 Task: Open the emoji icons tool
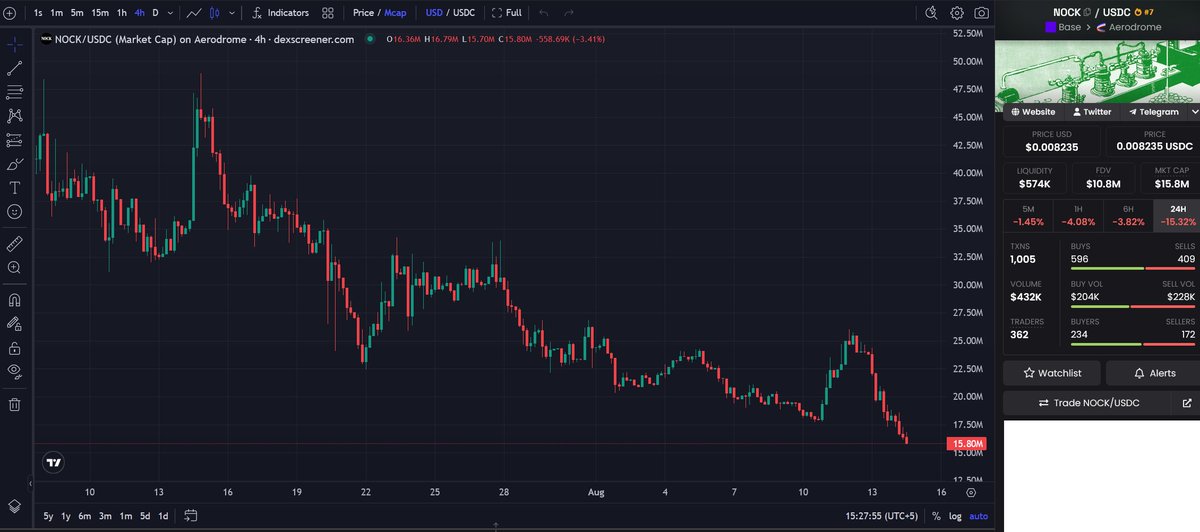tap(15, 212)
